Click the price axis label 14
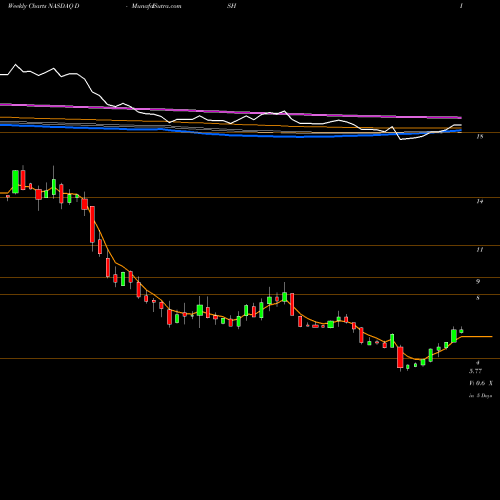This screenshot has width=500, height=500. (x=480, y=201)
